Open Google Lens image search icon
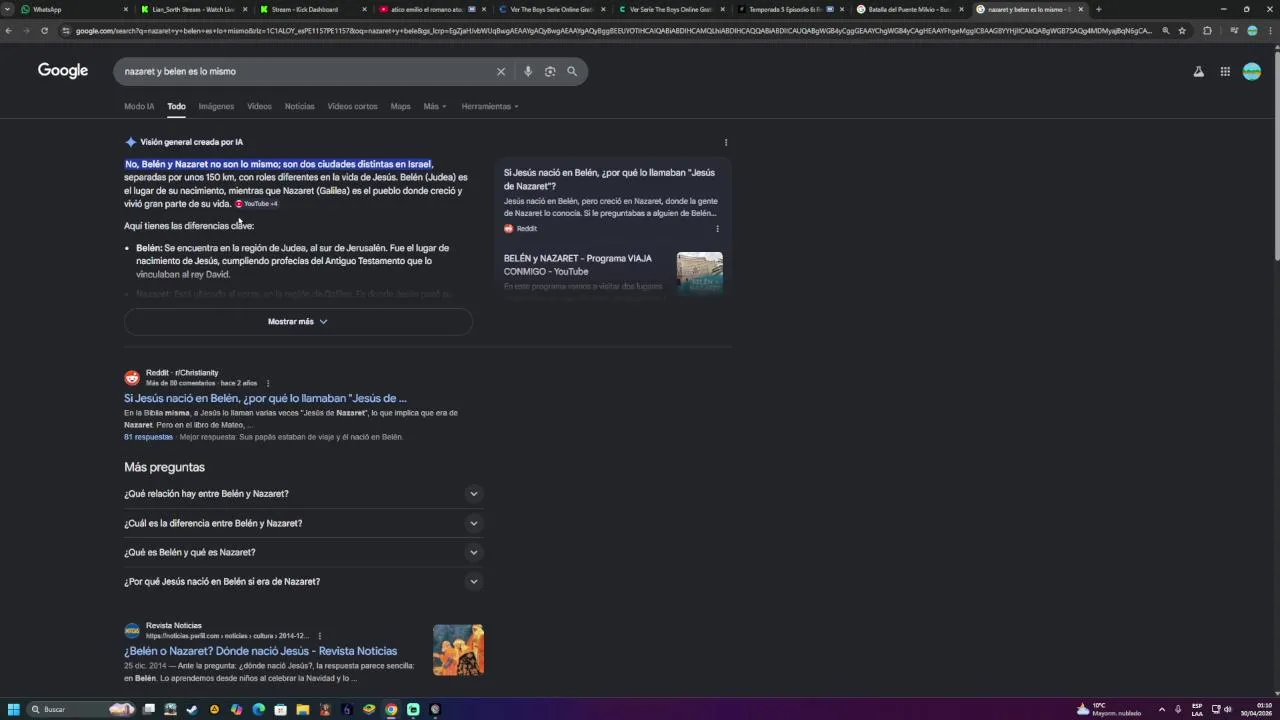1280x720 pixels. pyautogui.click(x=550, y=71)
